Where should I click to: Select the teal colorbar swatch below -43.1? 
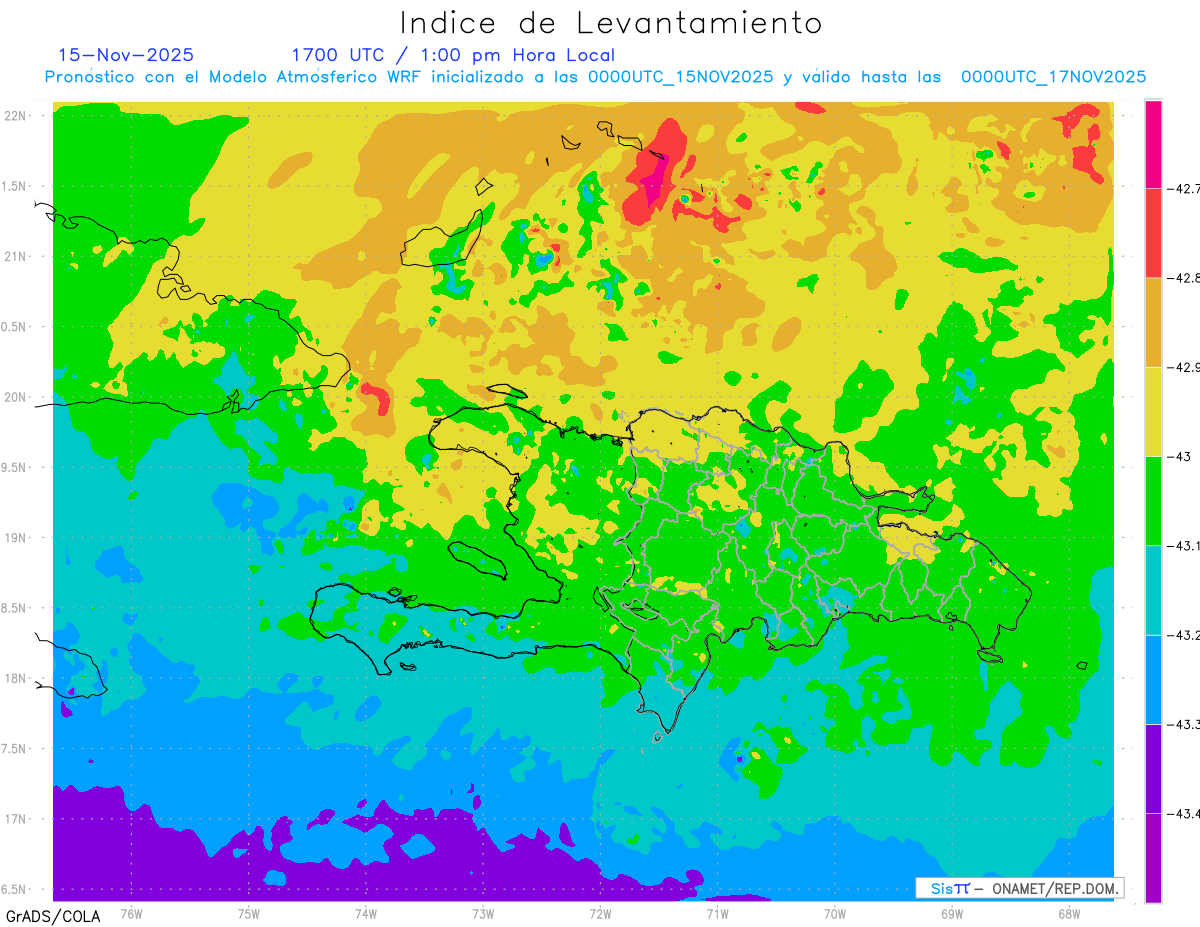[x=1153, y=590]
